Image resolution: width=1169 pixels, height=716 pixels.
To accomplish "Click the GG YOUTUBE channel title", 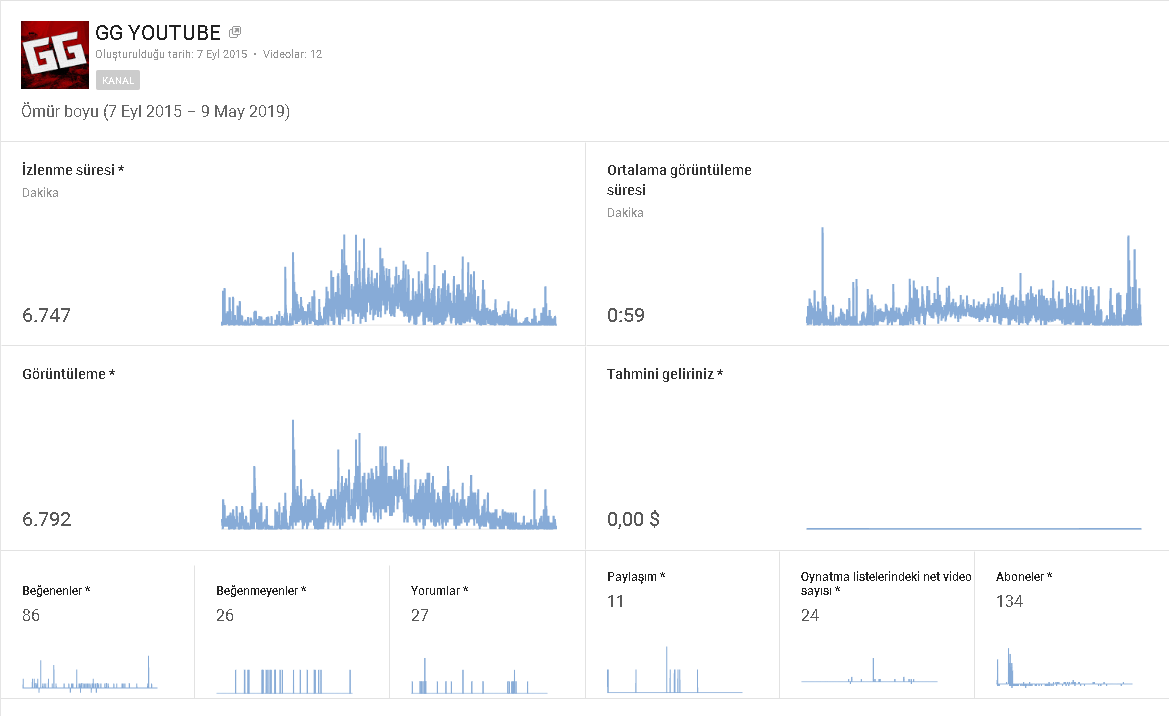I will [158, 33].
